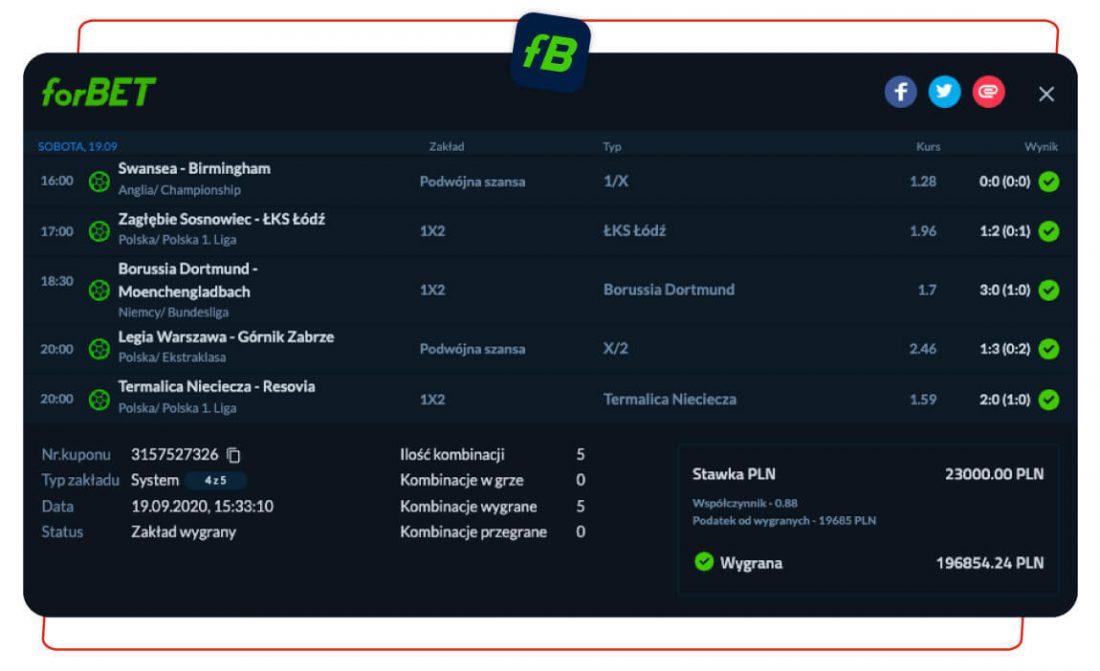Close the coupon popup
Viewport: 1100px width, 671px height.
[1046, 94]
